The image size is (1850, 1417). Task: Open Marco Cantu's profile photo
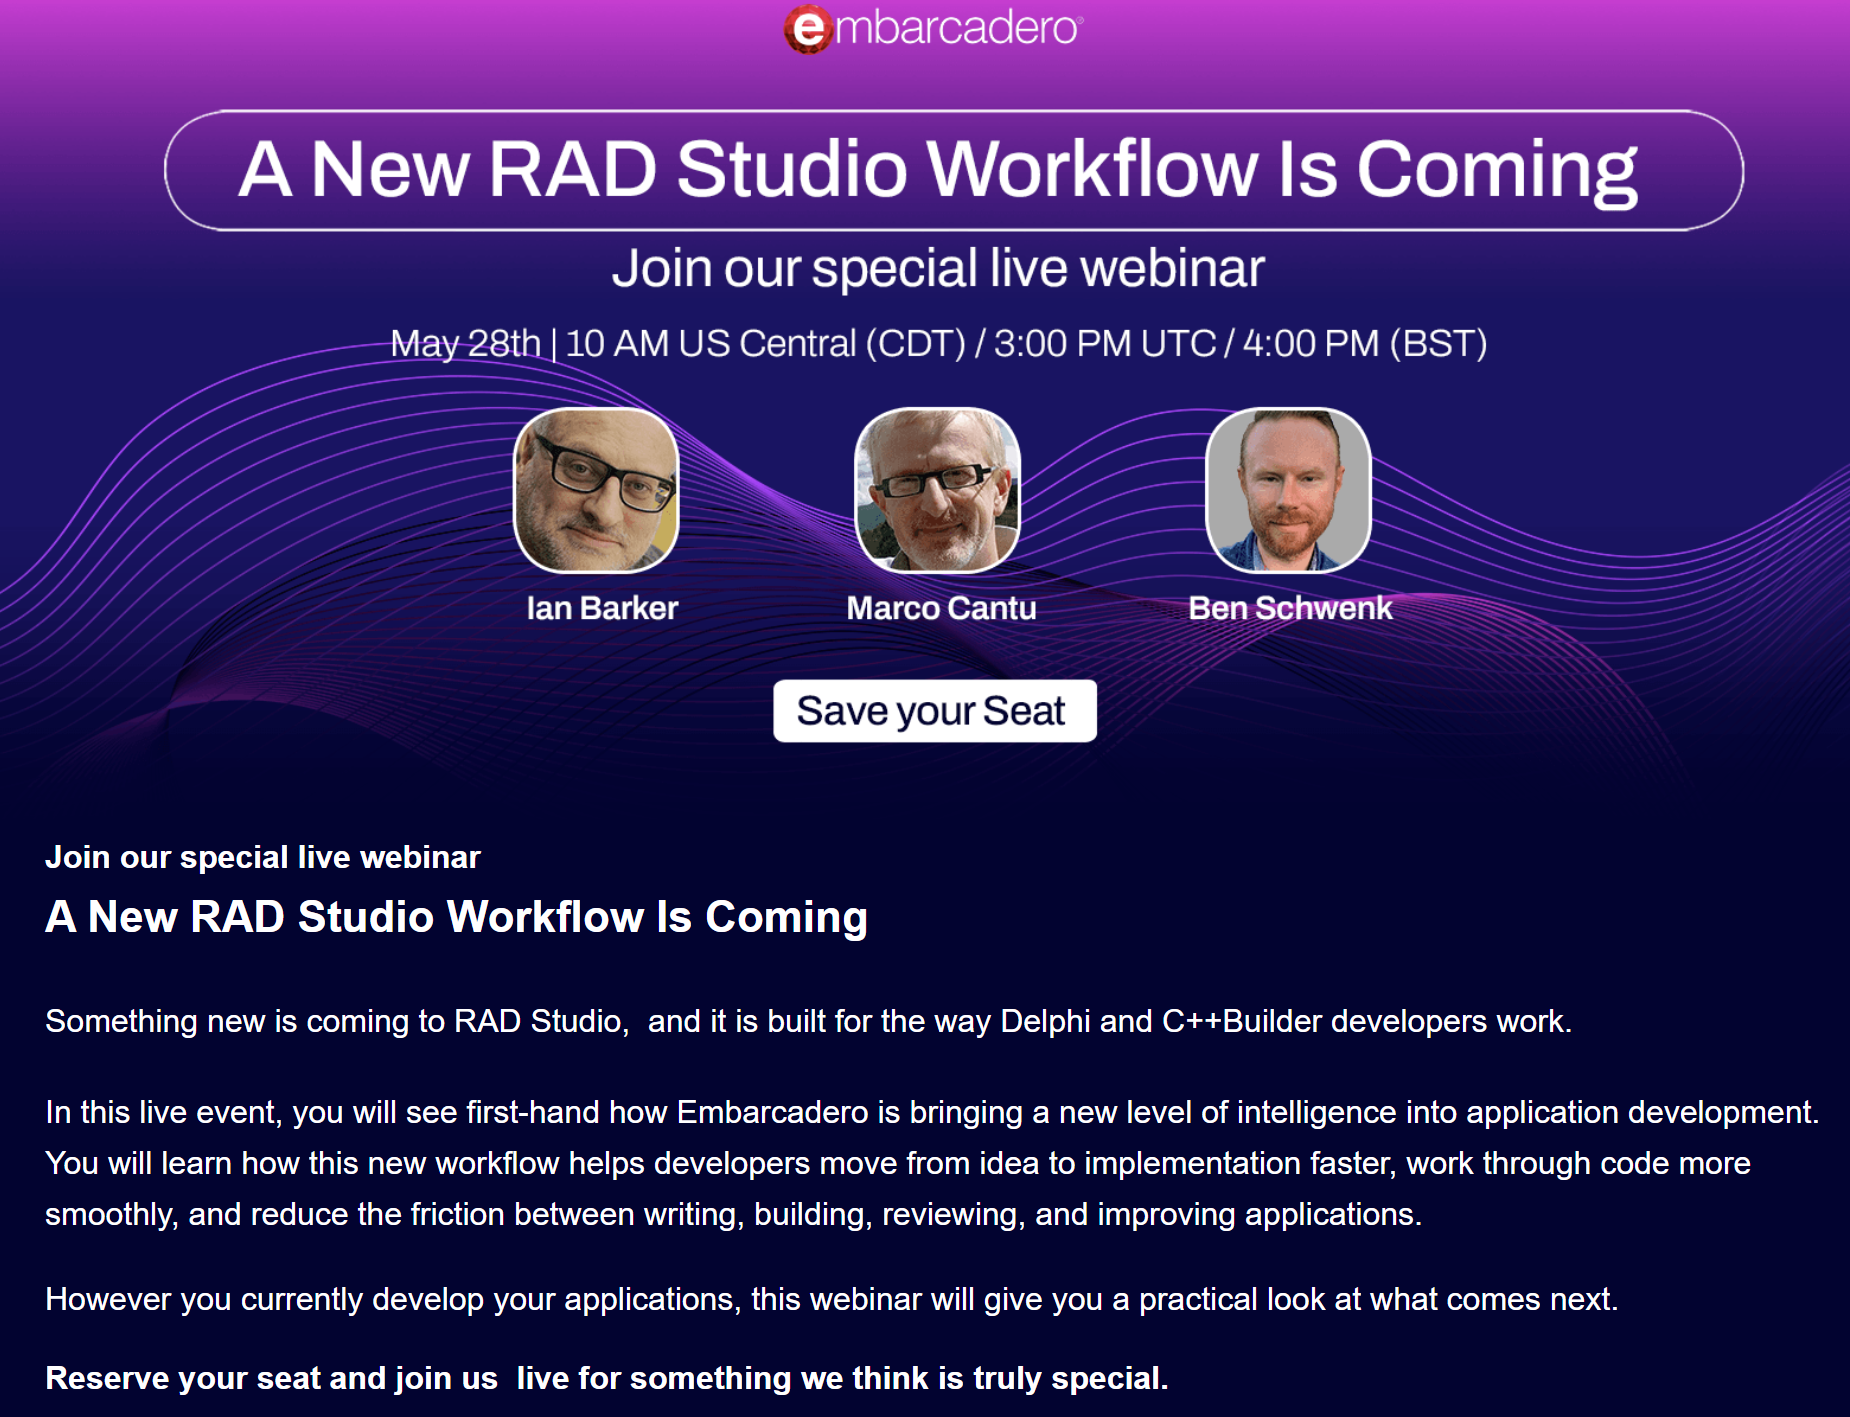tap(938, 490)
